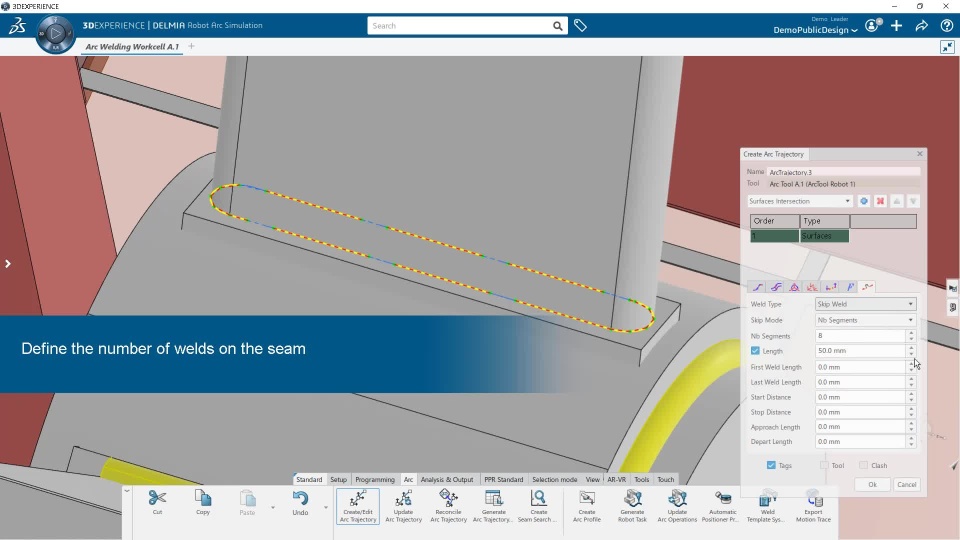Open the Analysis & Output tab
960x540 pixels.
coord(447,479)
